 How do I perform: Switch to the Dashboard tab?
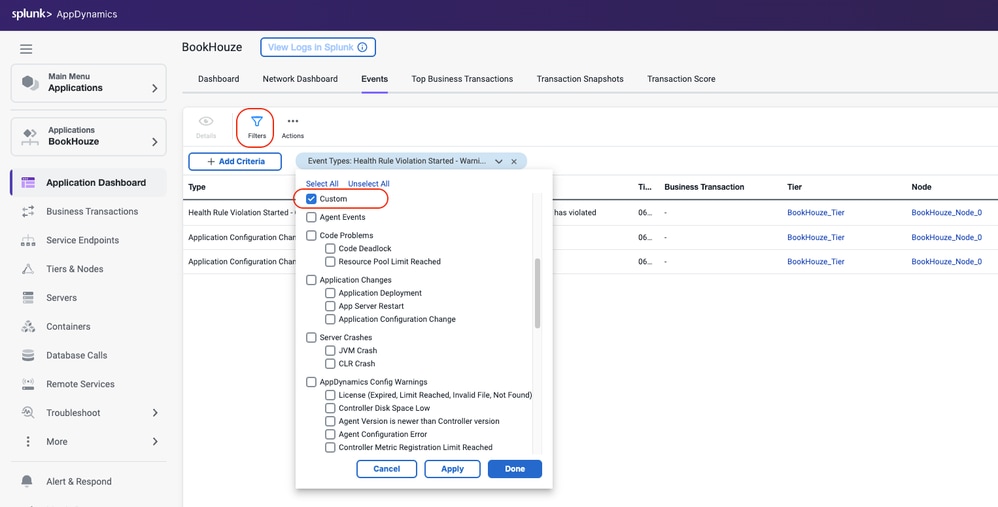(x=218, y=79)
